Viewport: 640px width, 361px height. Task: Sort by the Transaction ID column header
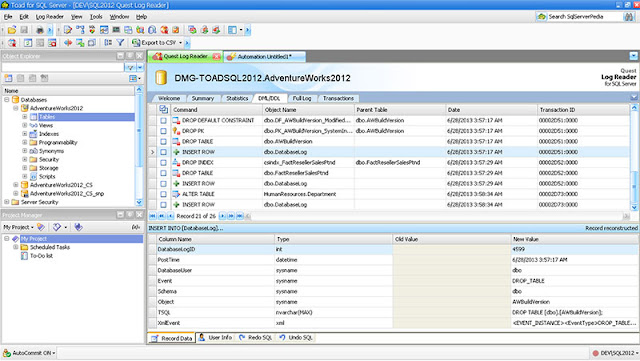(x=583, y=109)
